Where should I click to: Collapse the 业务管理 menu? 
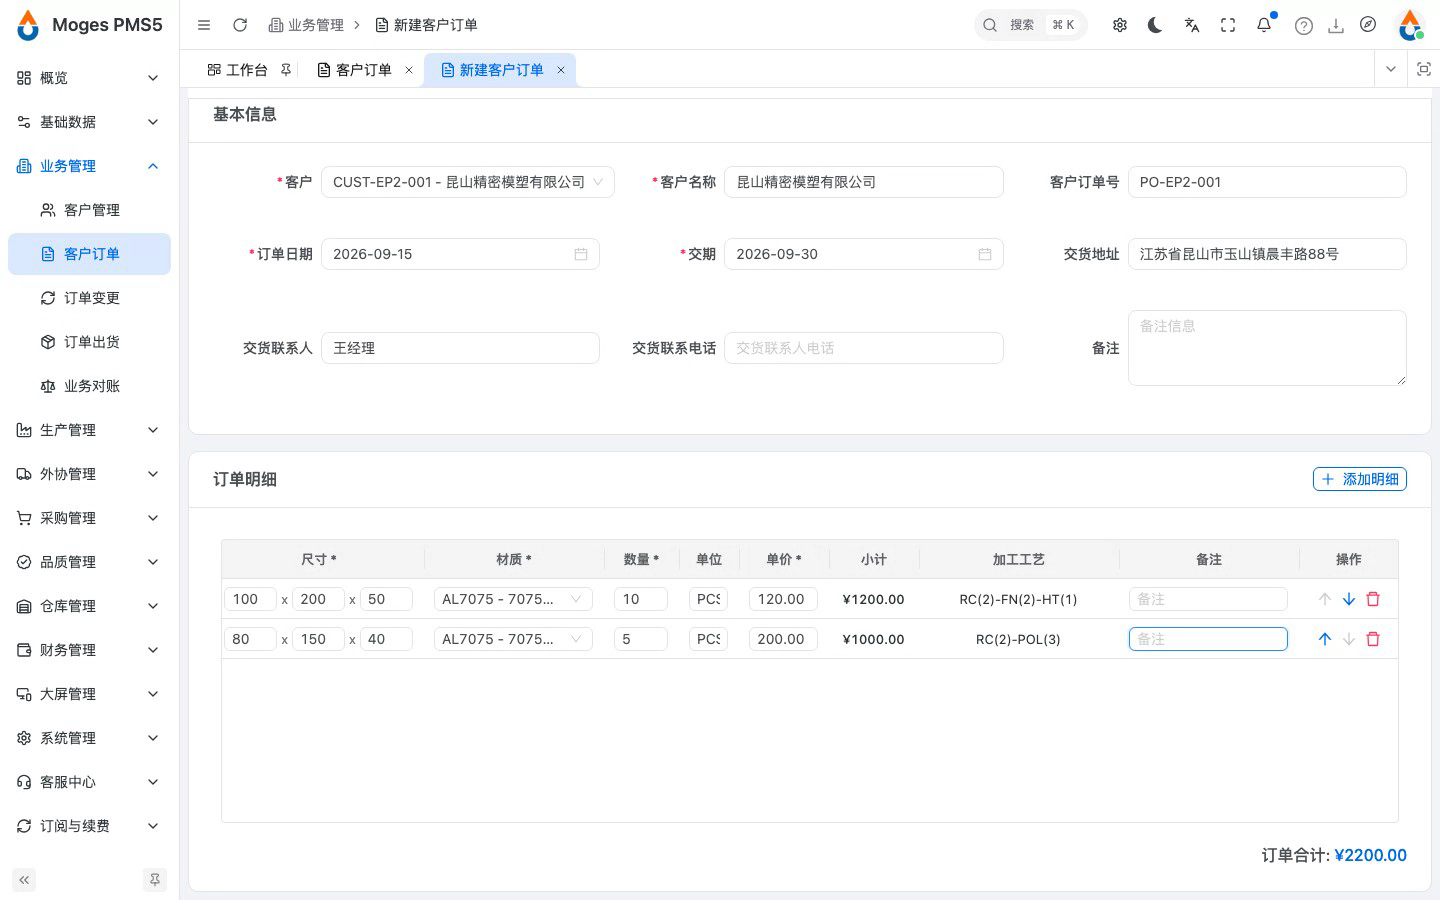coord(89,166)
